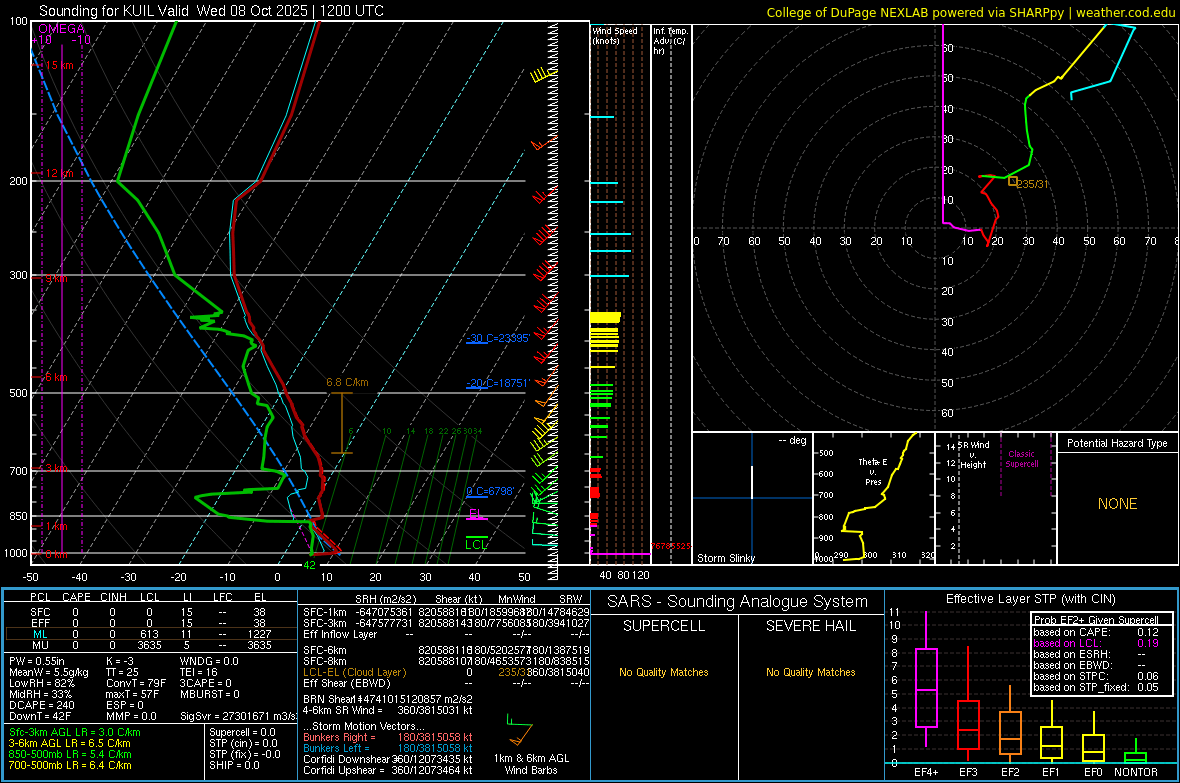
Task: Click the 700-500mb LR lapse rate line
Action: pyautogui.click(x=70, y=765)
